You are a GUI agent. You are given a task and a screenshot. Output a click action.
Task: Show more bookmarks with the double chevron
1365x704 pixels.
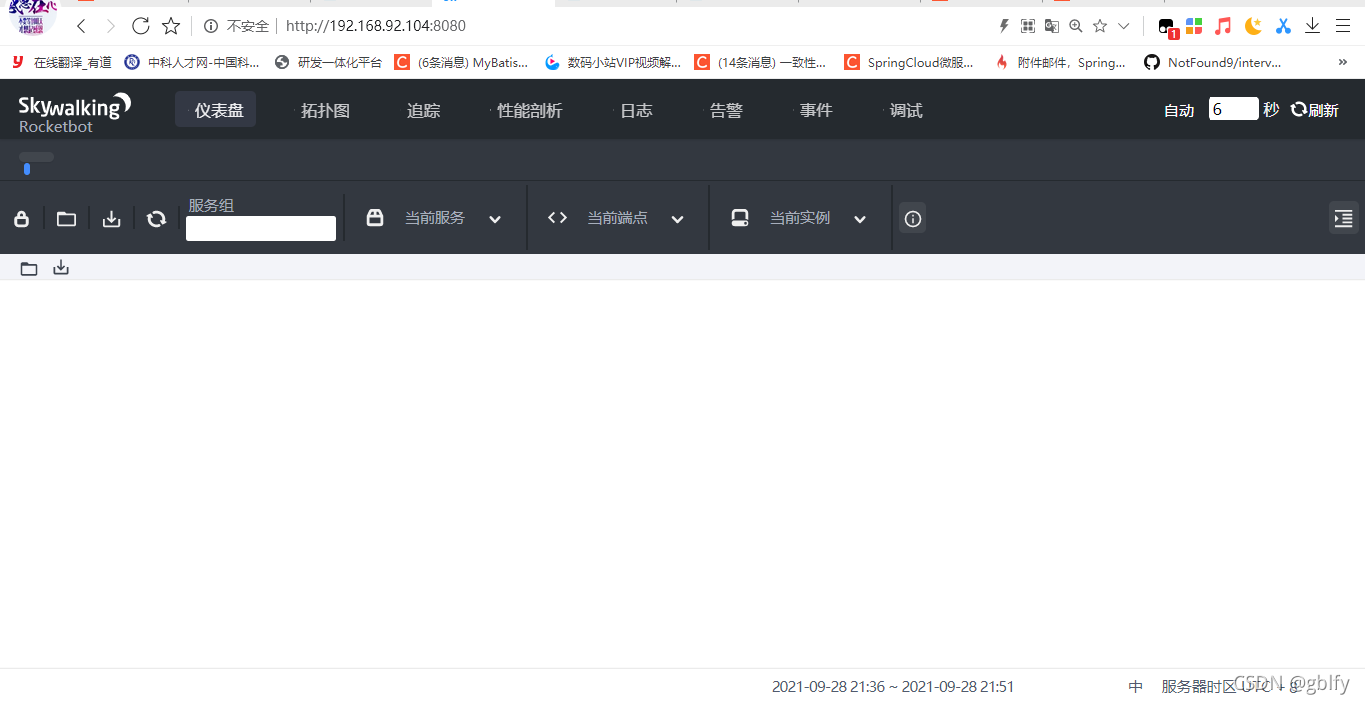pyautogui.click(x=1342, y=62)
